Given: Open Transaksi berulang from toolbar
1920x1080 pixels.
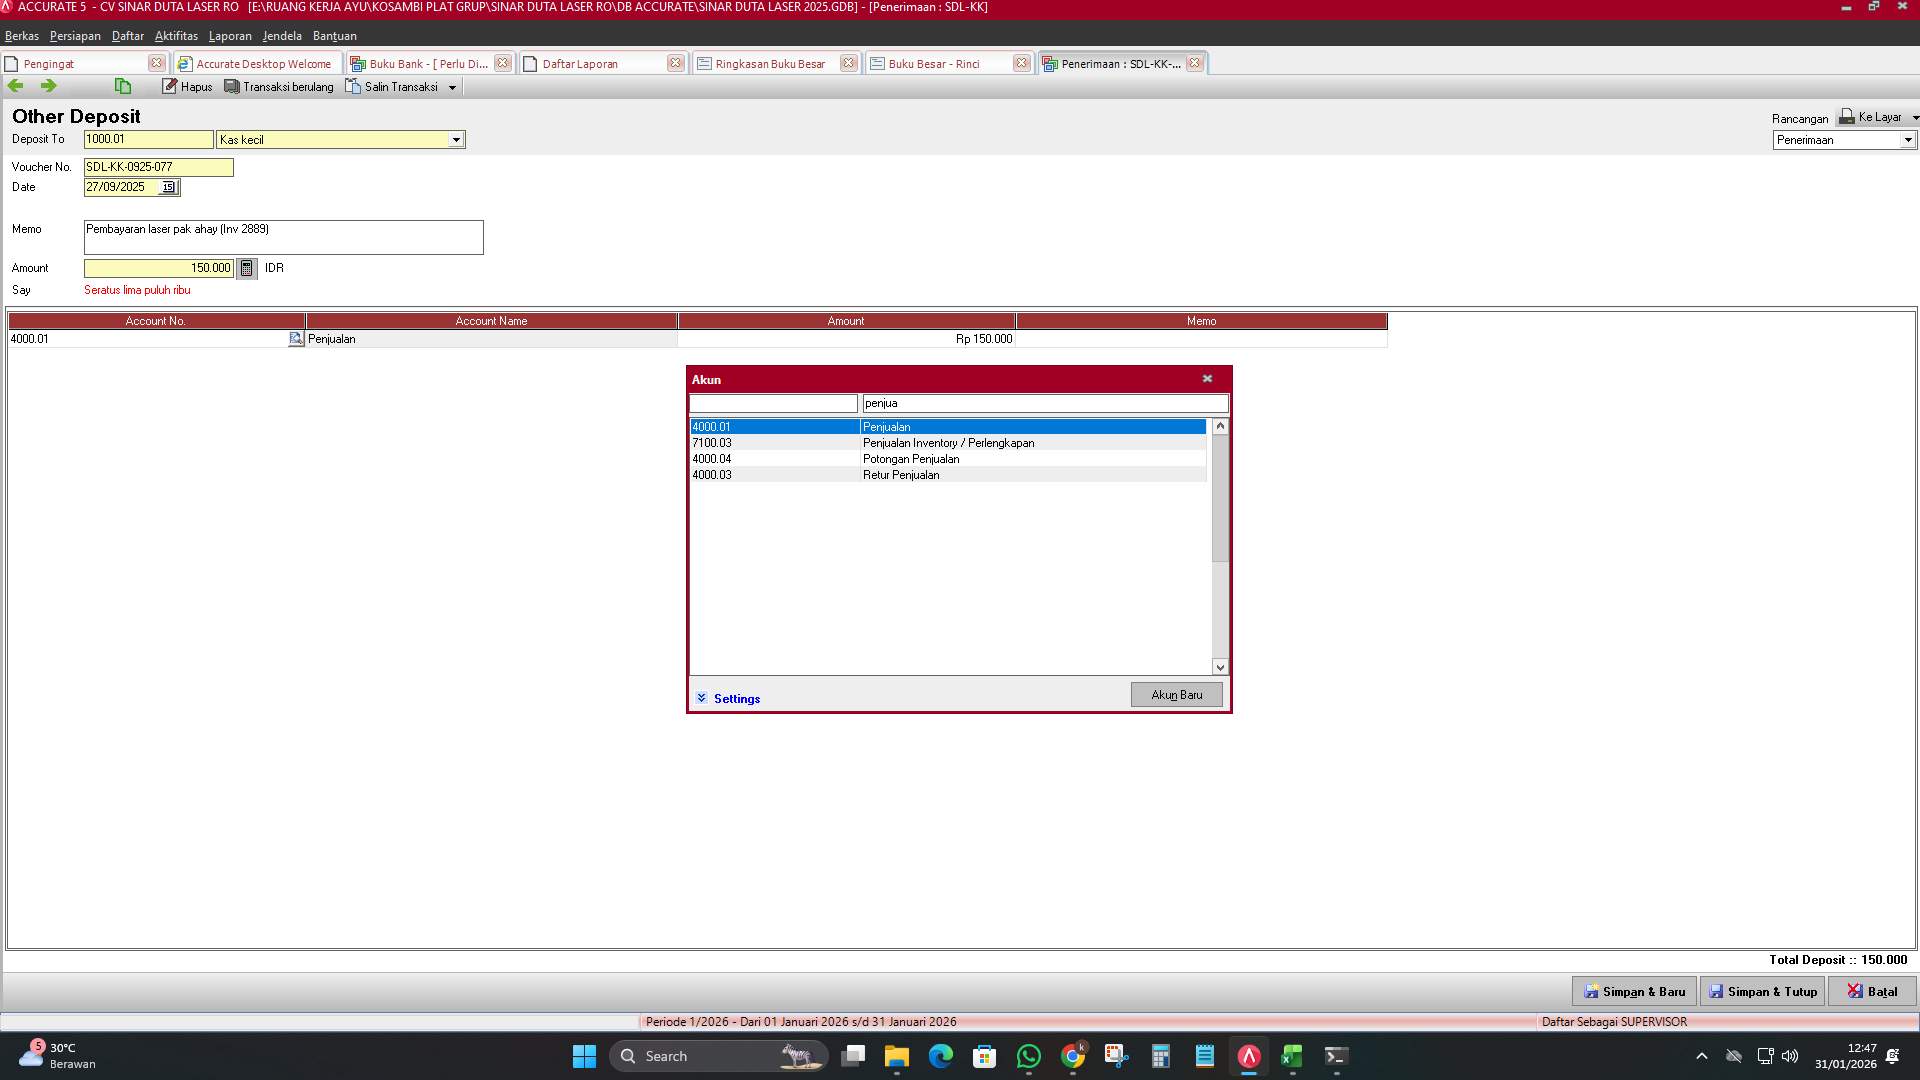Looking at the screenshot, I should coord(278,86).
